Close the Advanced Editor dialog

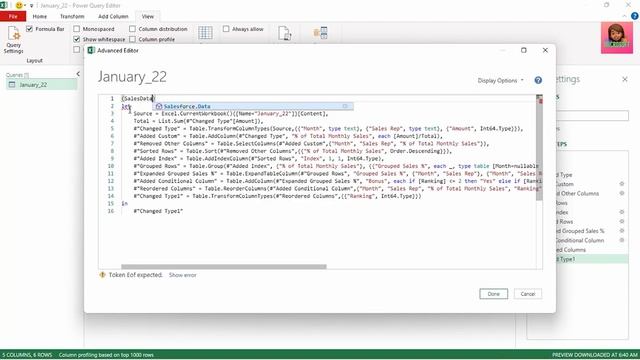click(x=545, y=50)
